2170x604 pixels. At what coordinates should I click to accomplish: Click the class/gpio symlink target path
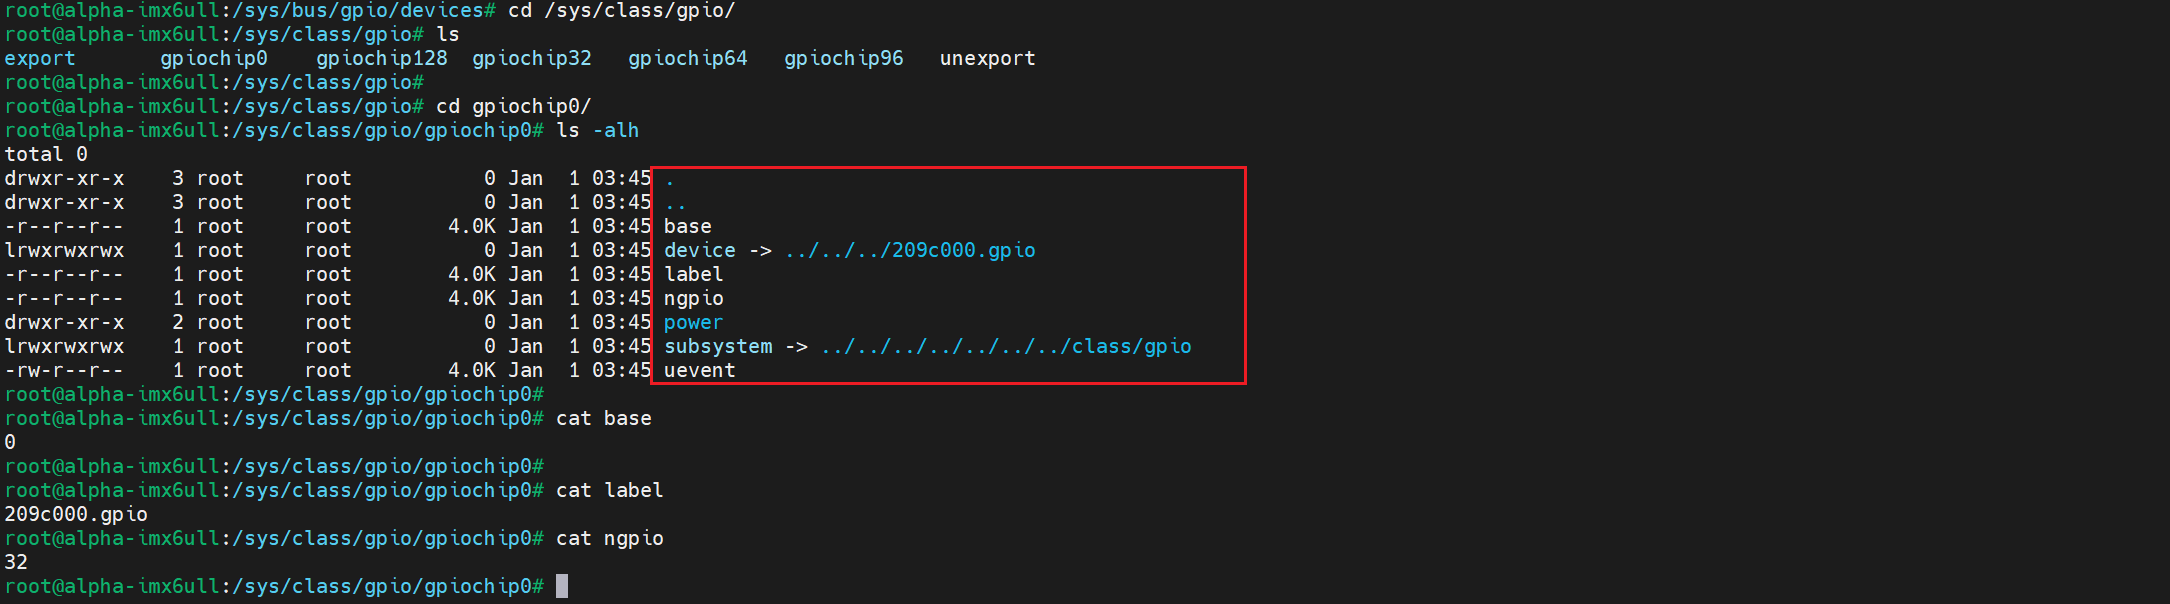[x=1006, y=347]
